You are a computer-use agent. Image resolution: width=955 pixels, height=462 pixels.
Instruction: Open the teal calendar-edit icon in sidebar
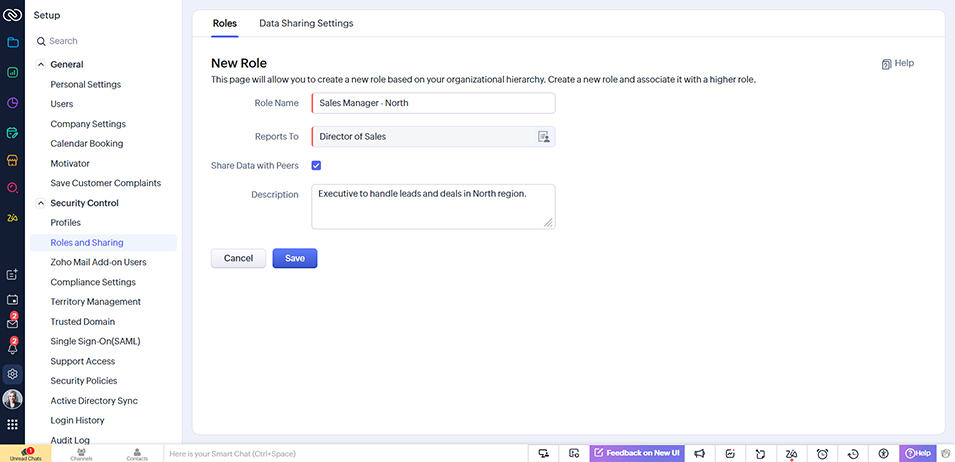pyautogui.click(x=12, y=132)
